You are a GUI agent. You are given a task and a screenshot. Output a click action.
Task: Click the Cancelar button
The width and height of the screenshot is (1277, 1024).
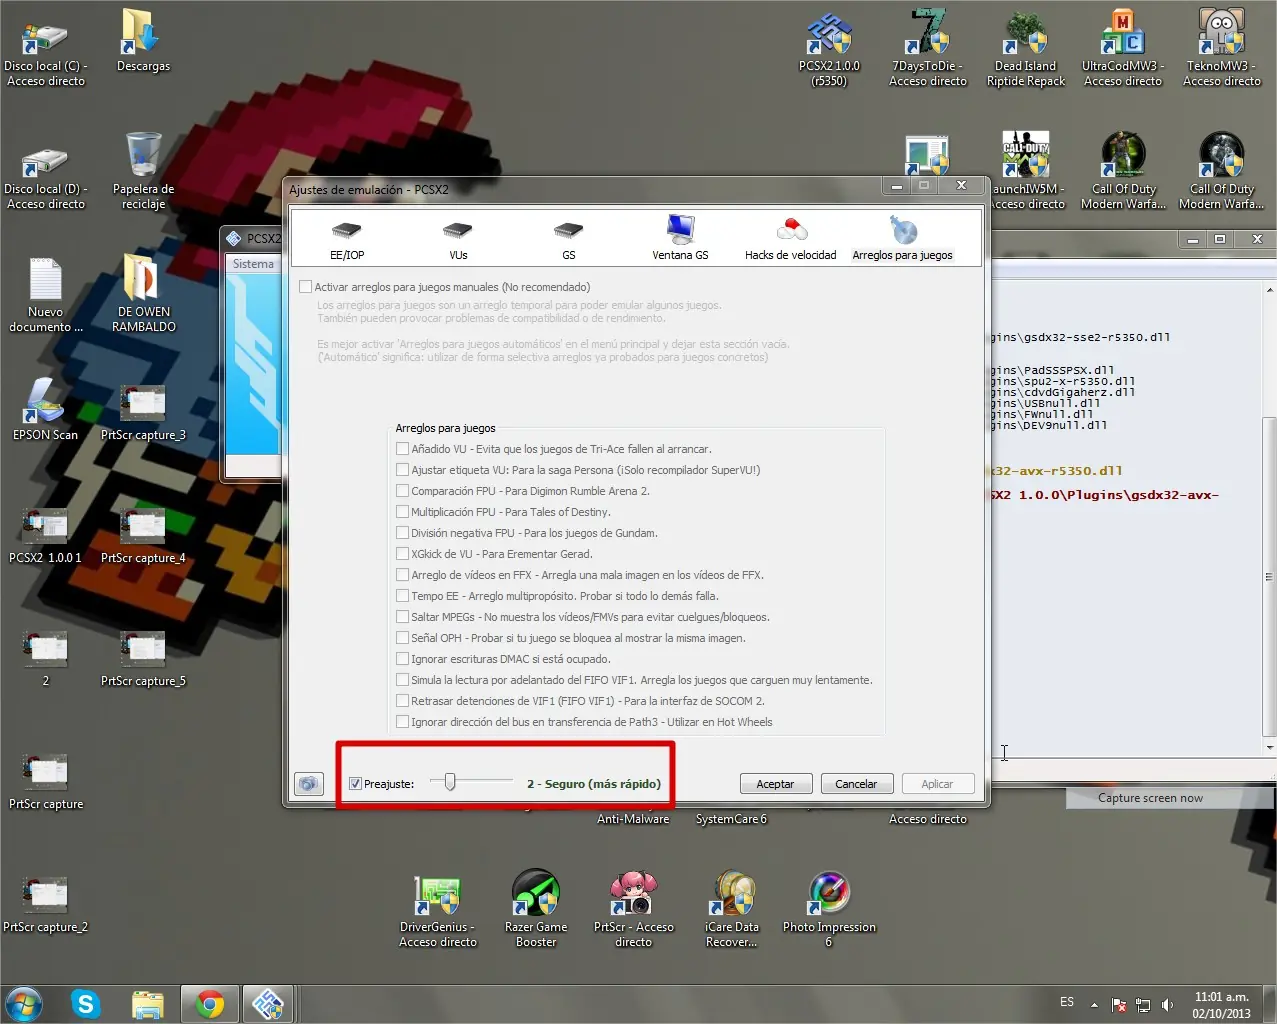click(856, 784)
